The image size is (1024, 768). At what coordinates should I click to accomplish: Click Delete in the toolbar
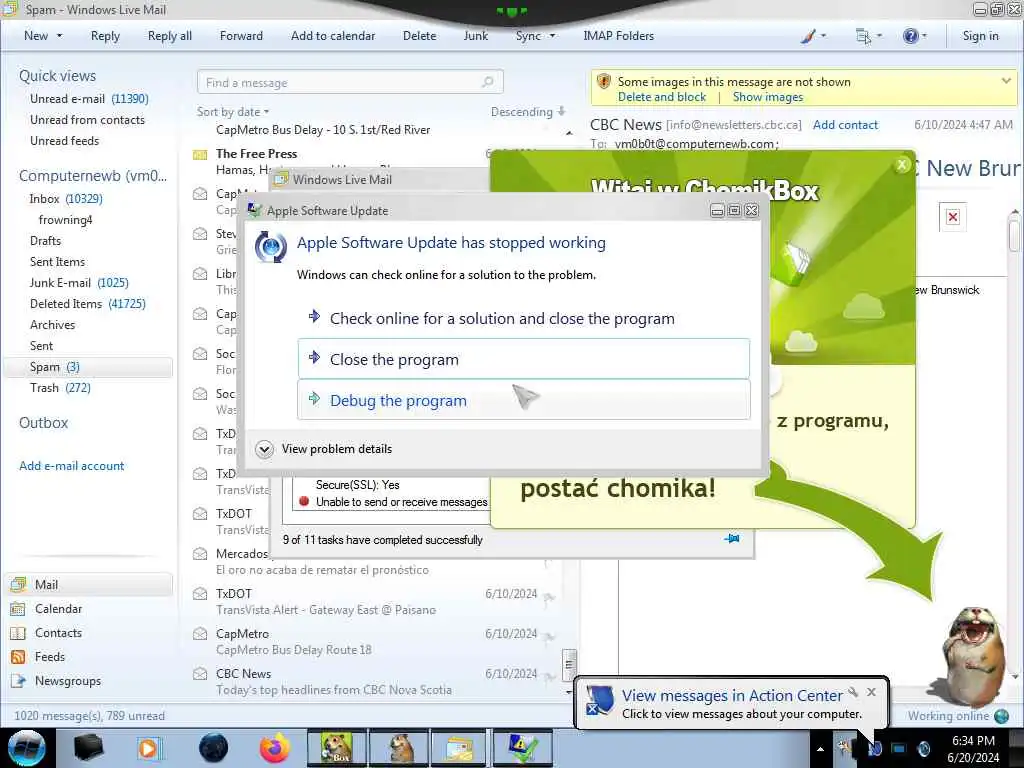coord(419,36)
